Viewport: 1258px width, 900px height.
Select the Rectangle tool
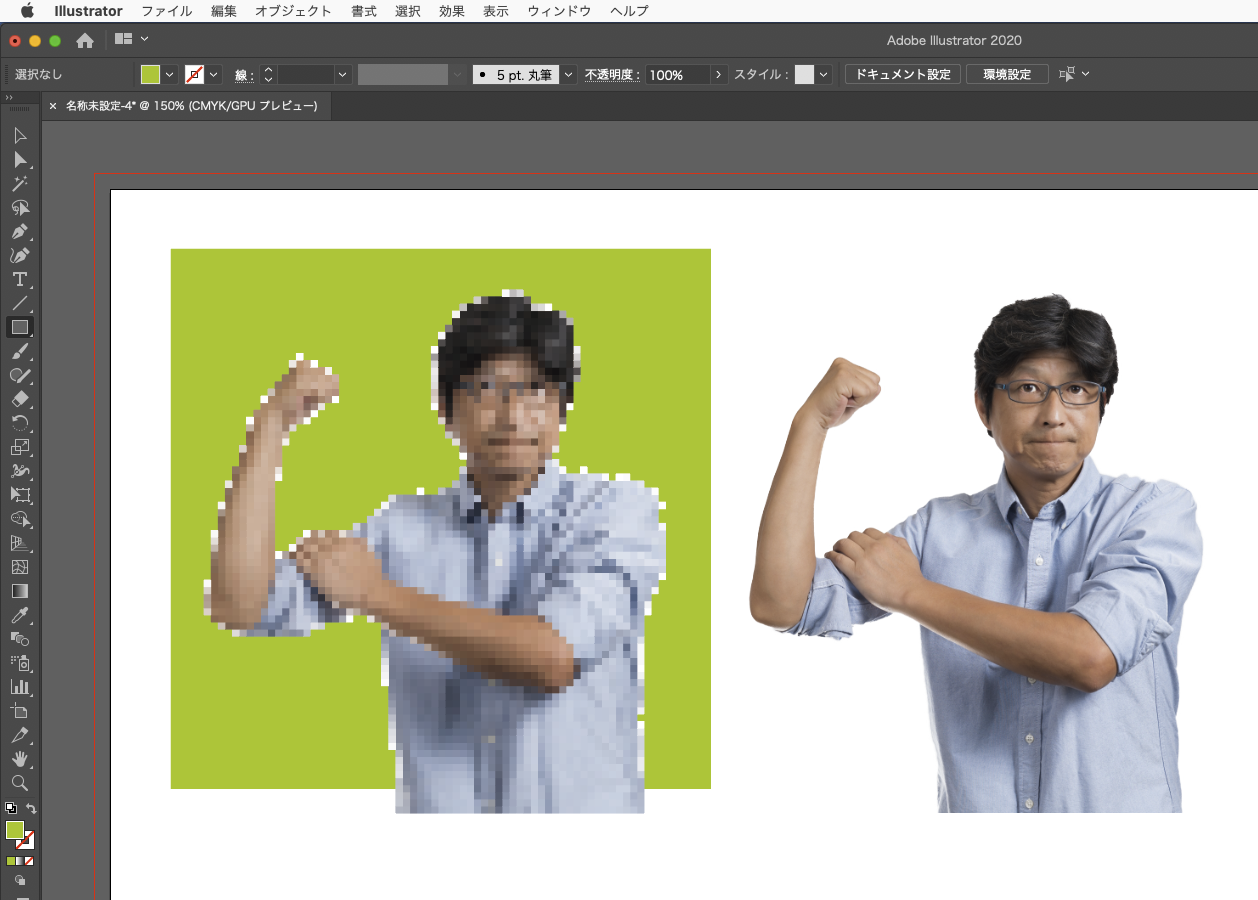pos(20,327)
